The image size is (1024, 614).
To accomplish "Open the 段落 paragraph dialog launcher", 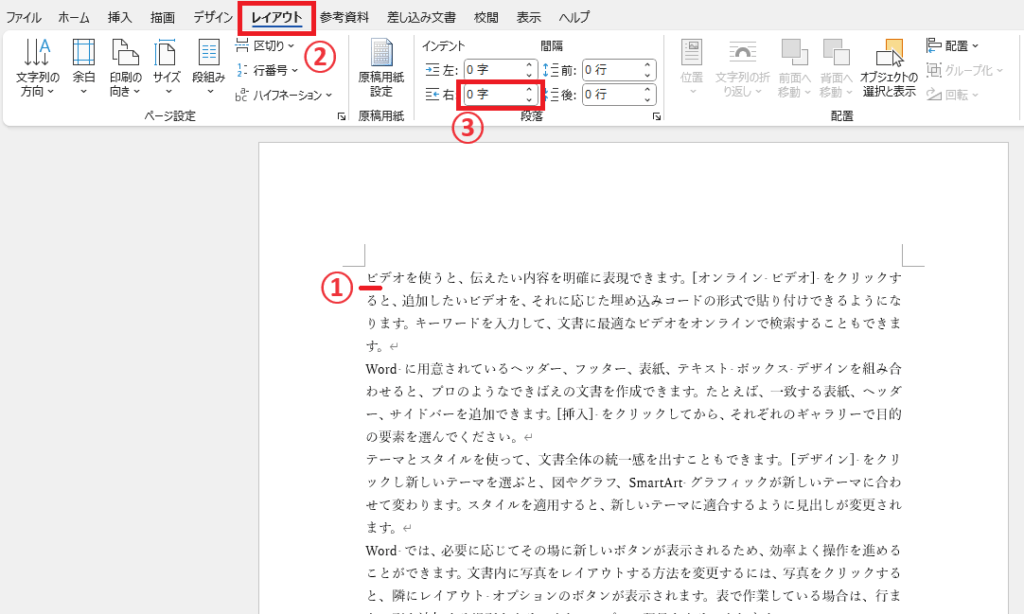I will pyautogui.click(x=656, y=116).
